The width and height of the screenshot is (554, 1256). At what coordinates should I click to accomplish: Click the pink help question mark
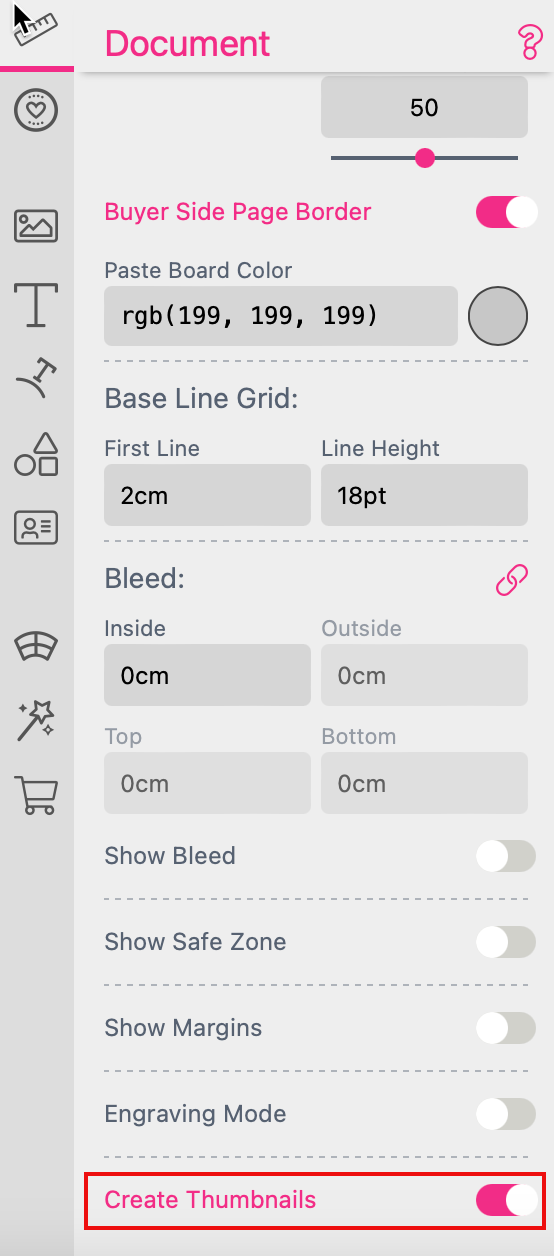(528, 43)
